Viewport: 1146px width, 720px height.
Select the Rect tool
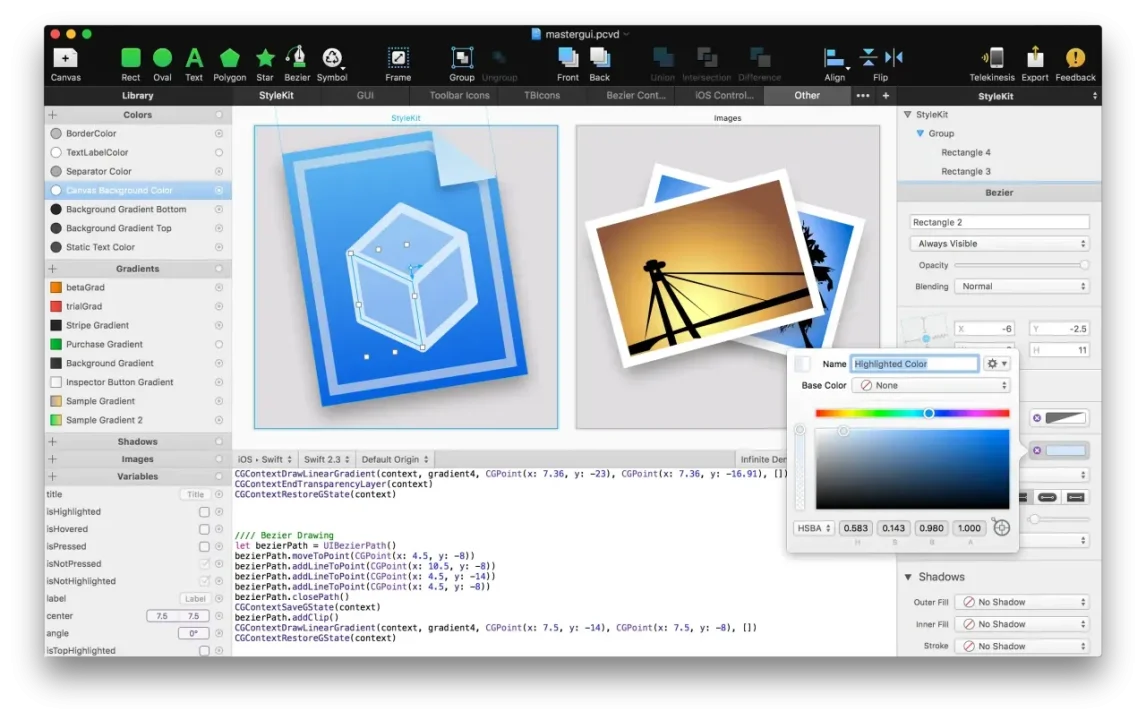pyautogui.click(x=131, y=64)
